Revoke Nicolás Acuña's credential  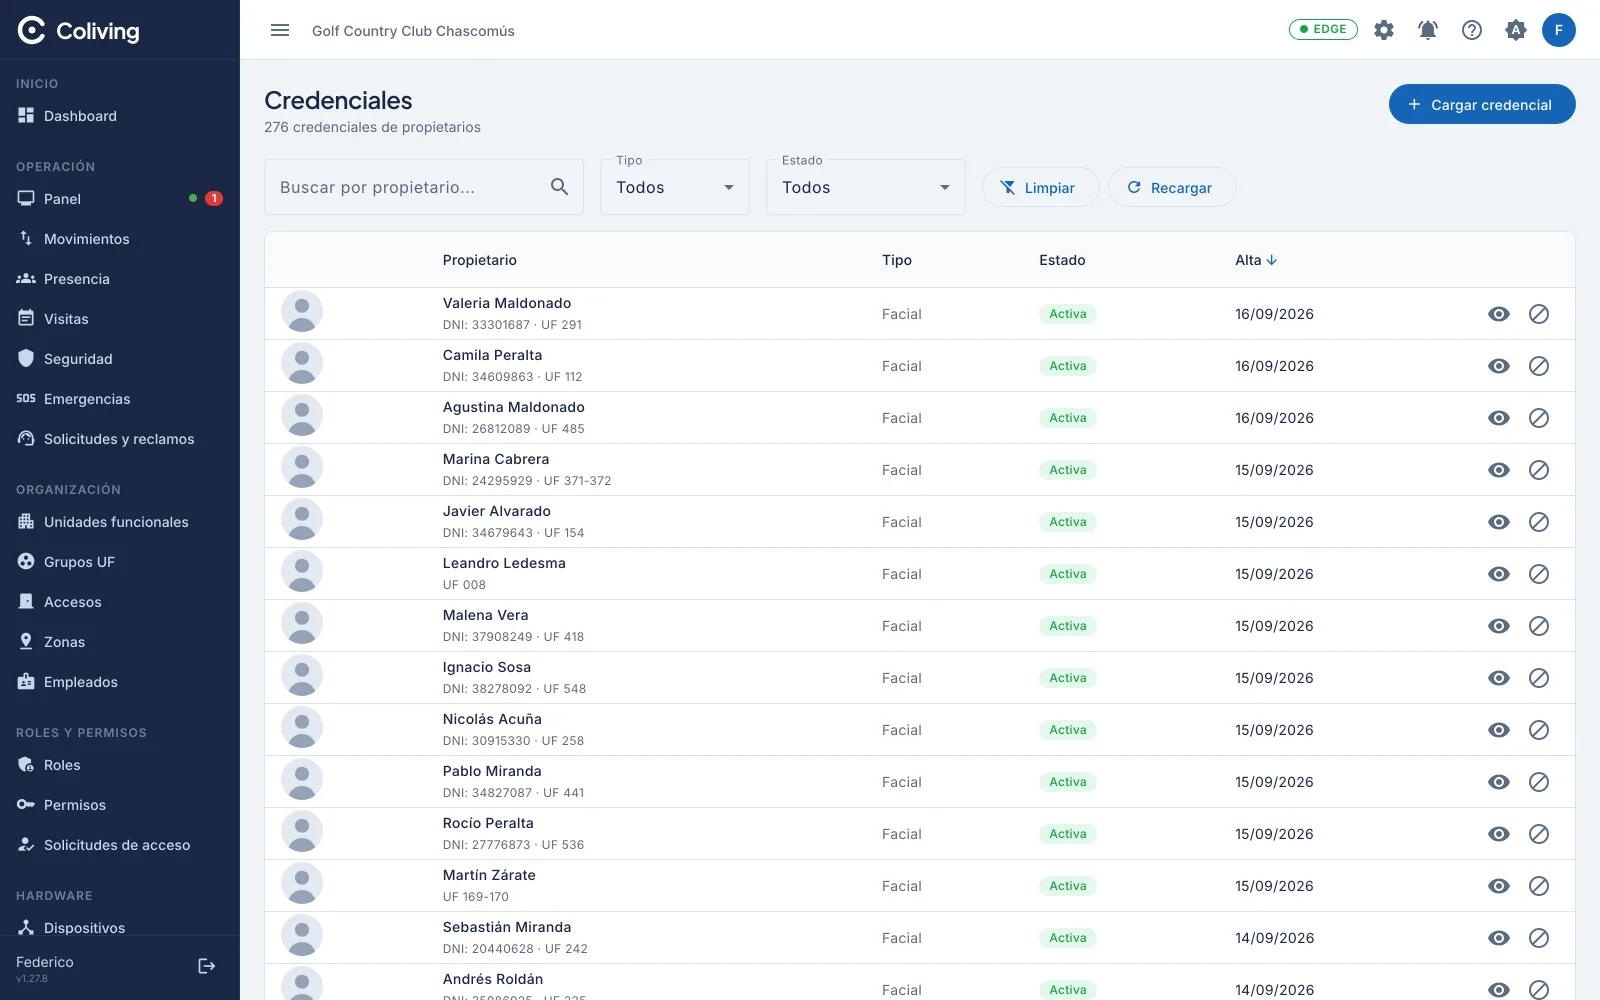(1539, 730)
